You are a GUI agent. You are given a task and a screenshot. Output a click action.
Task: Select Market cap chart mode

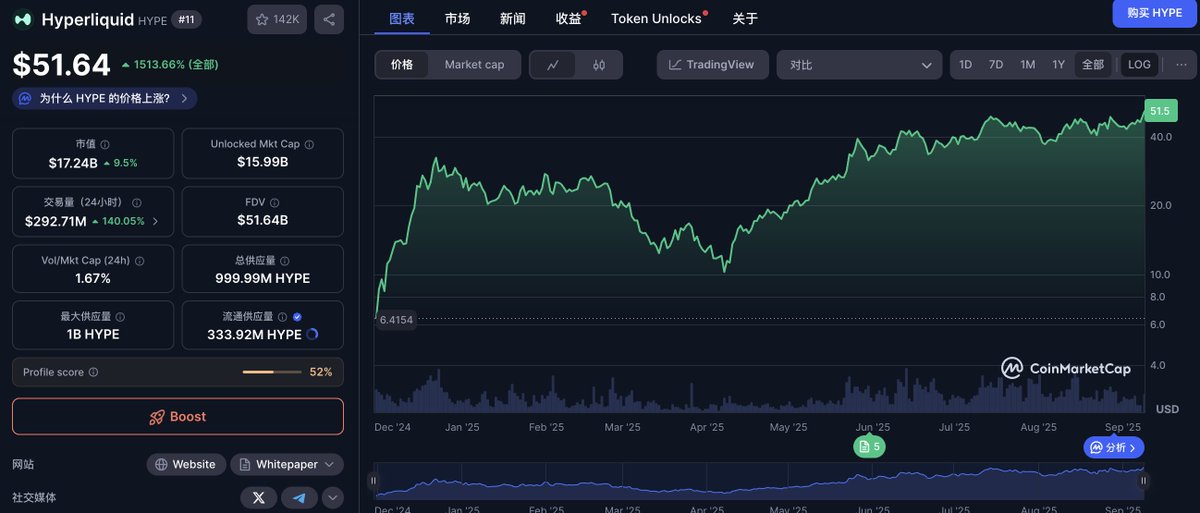point(474,65)
